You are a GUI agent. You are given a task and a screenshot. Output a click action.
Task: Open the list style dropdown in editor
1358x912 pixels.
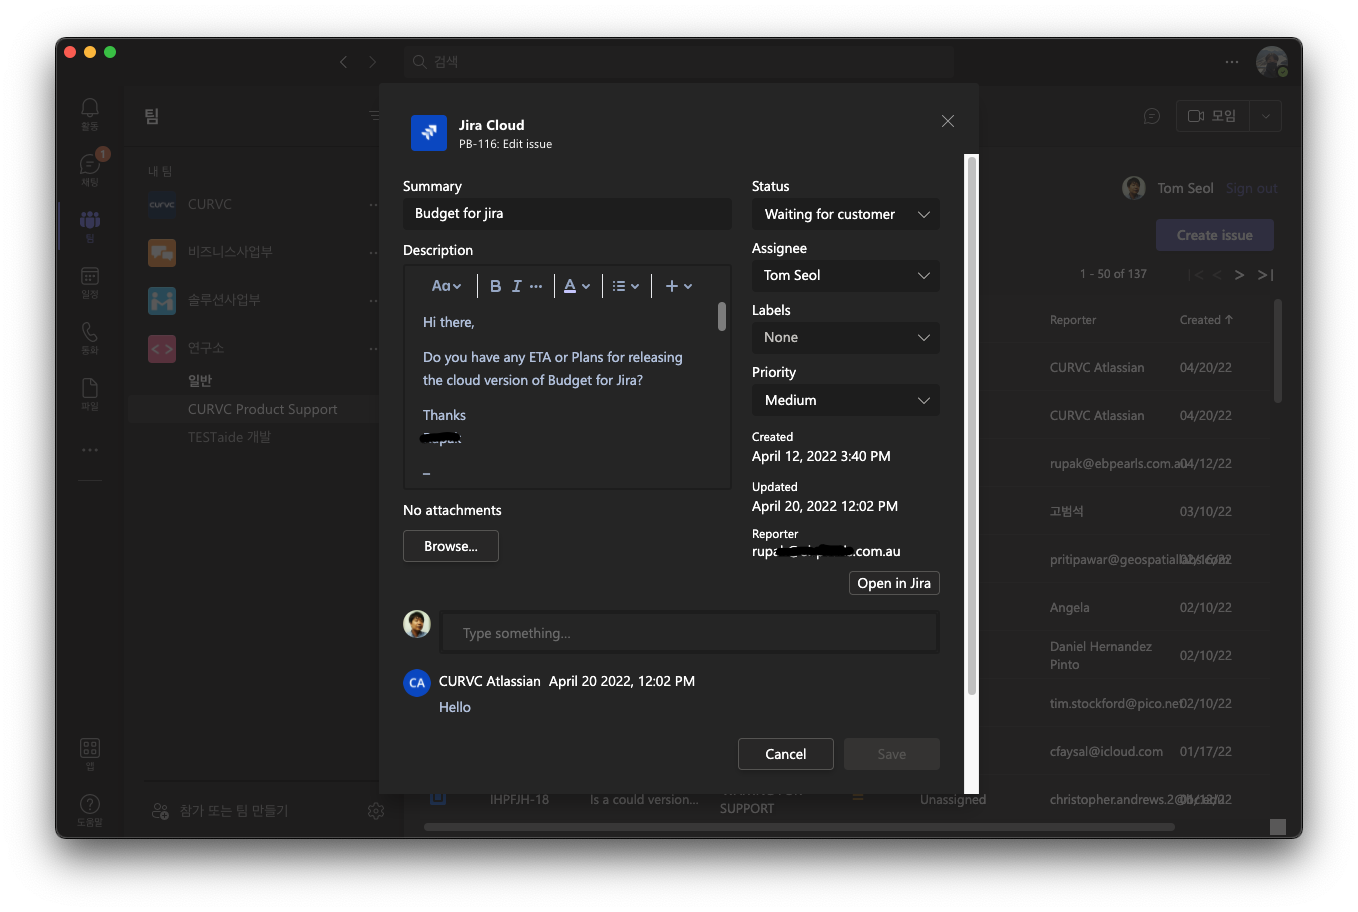(625, 286)
